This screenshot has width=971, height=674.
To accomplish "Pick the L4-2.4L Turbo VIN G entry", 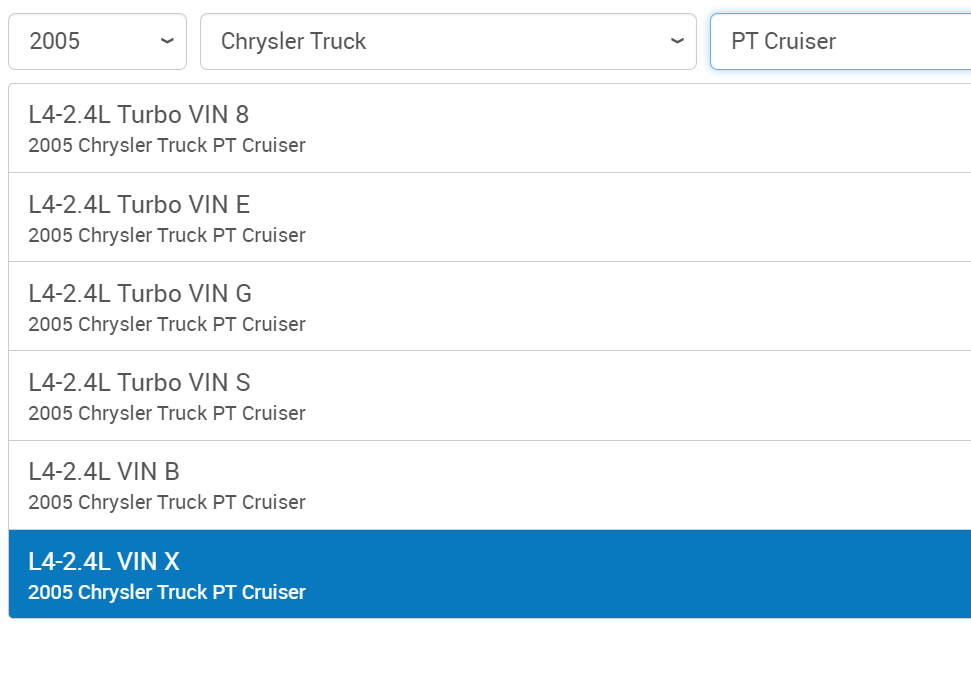I will [x=140, y=294].
